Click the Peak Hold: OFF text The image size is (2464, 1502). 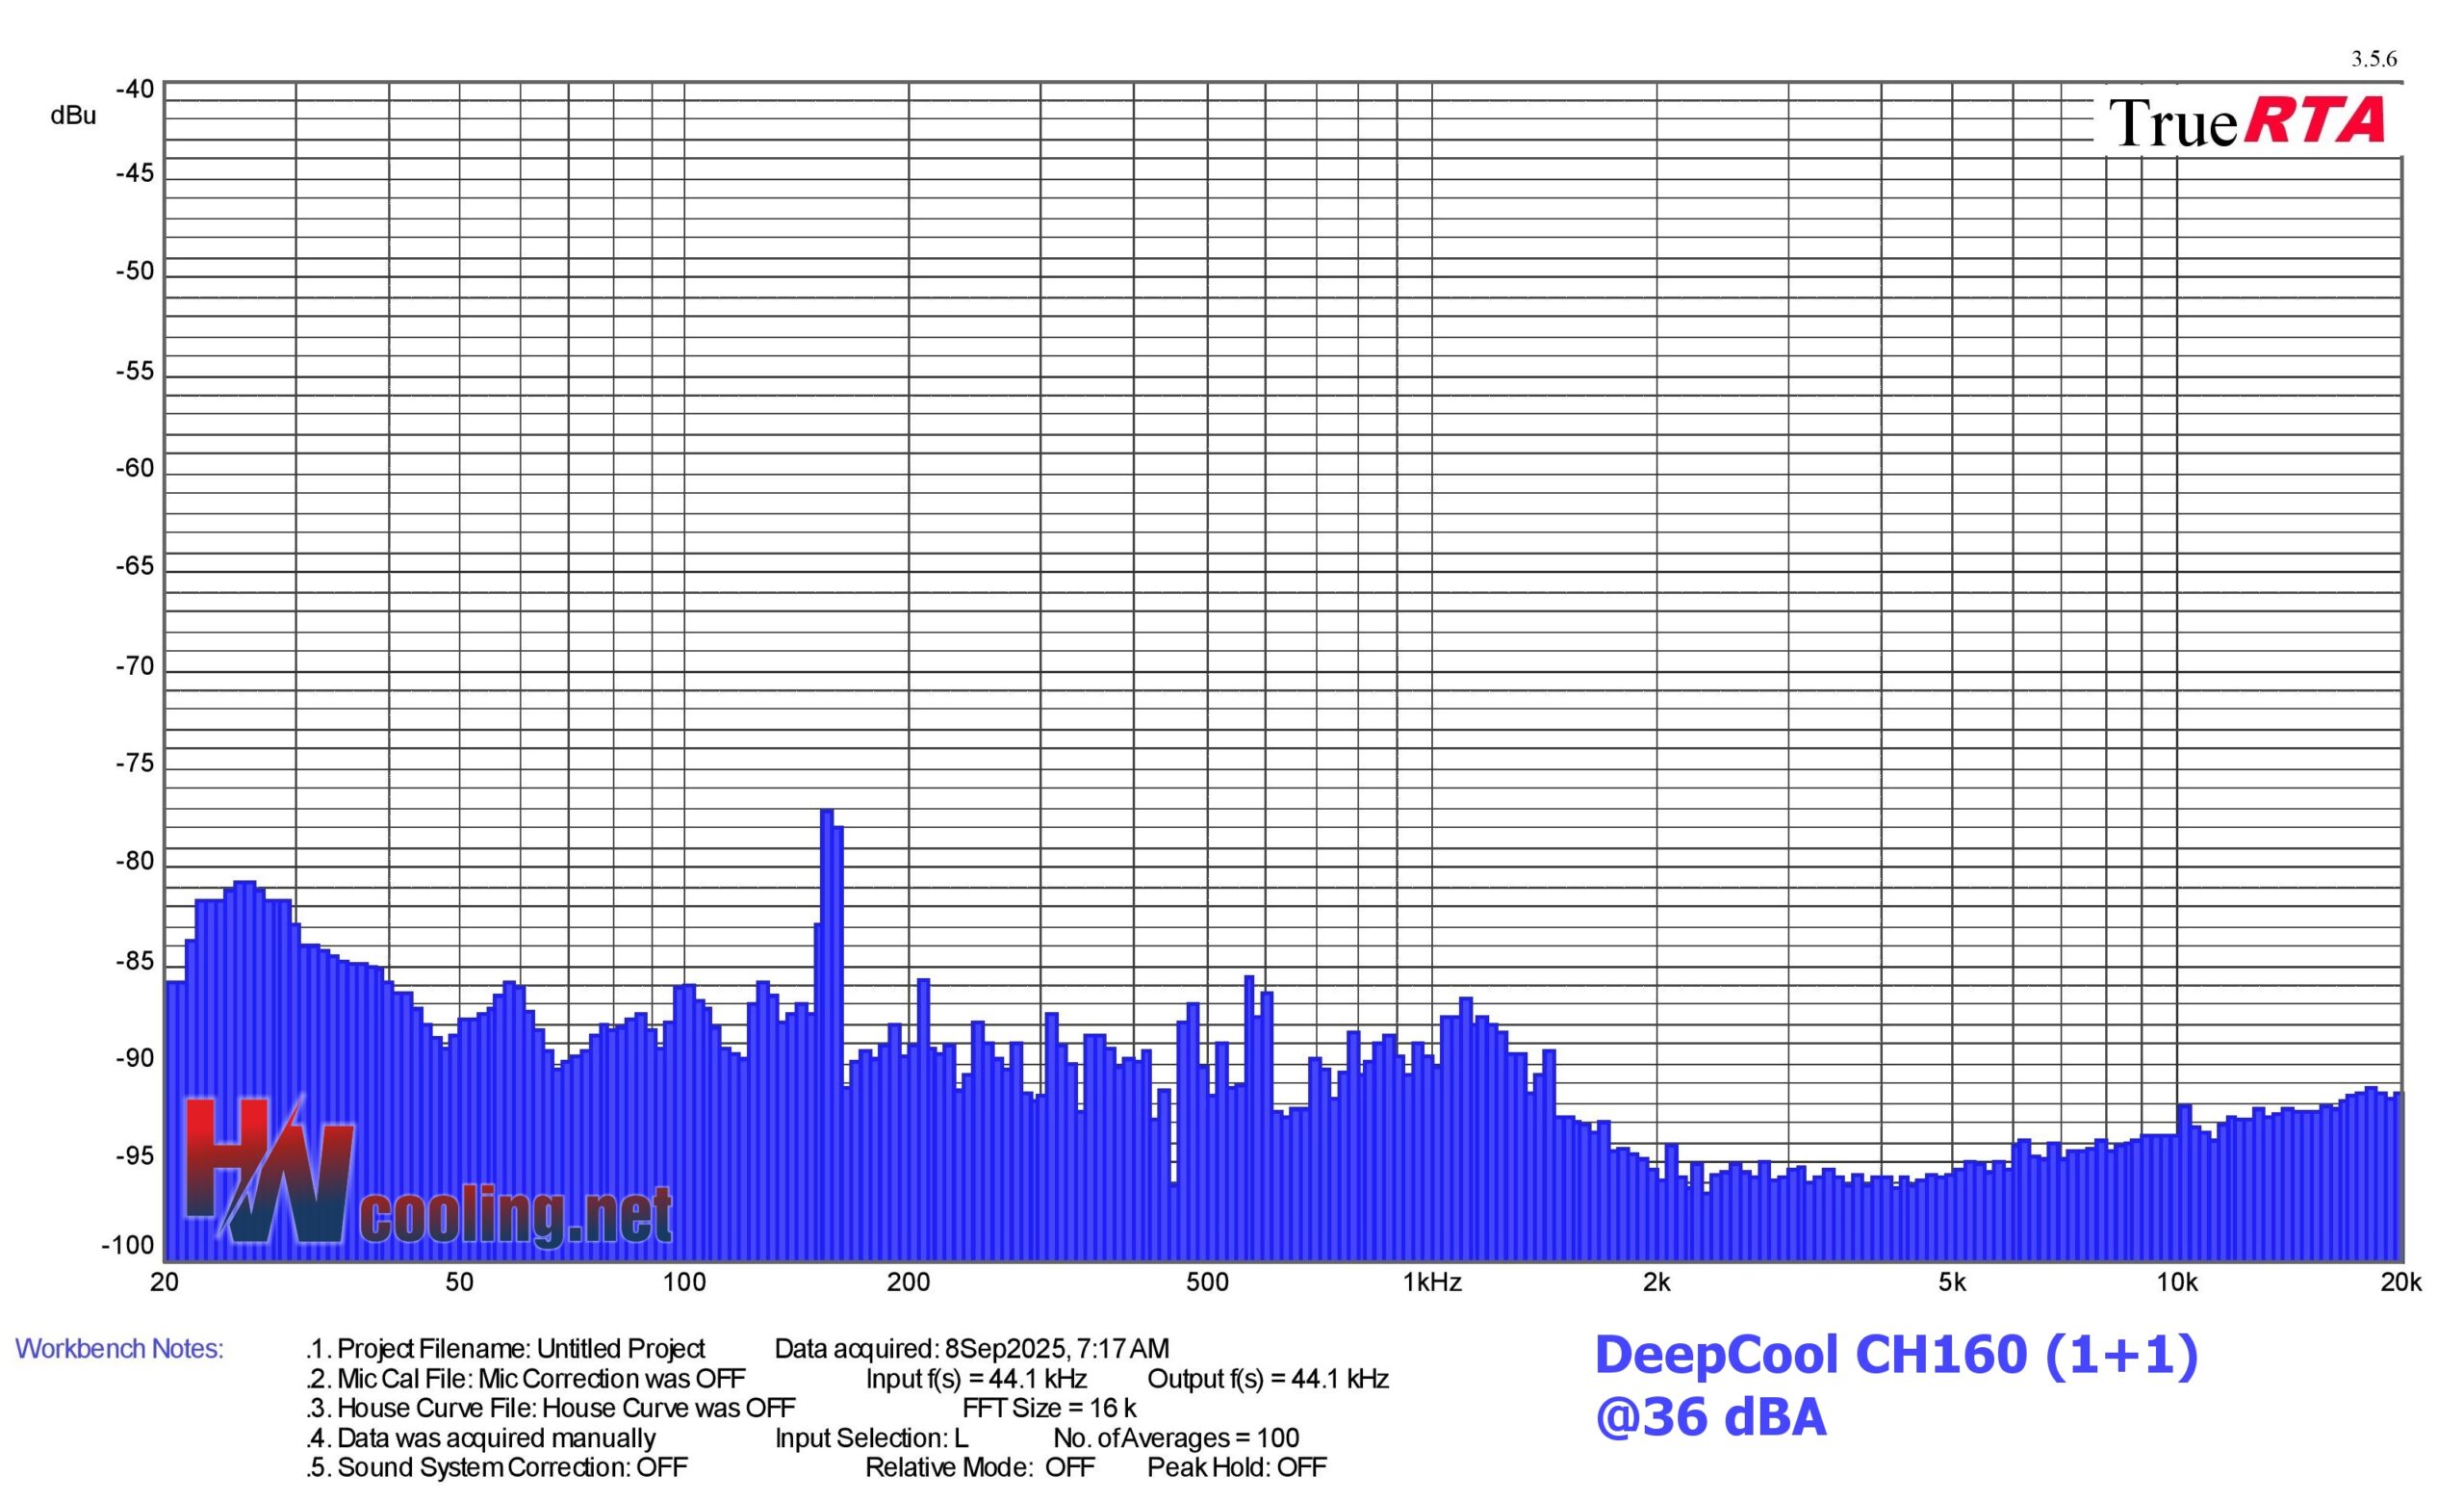point(1236,1467)
